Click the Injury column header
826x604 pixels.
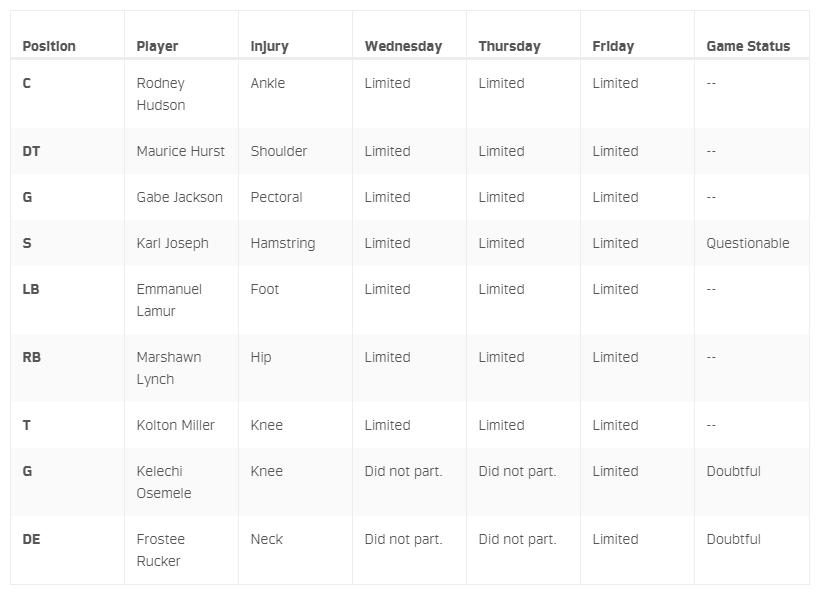point(269,46)
